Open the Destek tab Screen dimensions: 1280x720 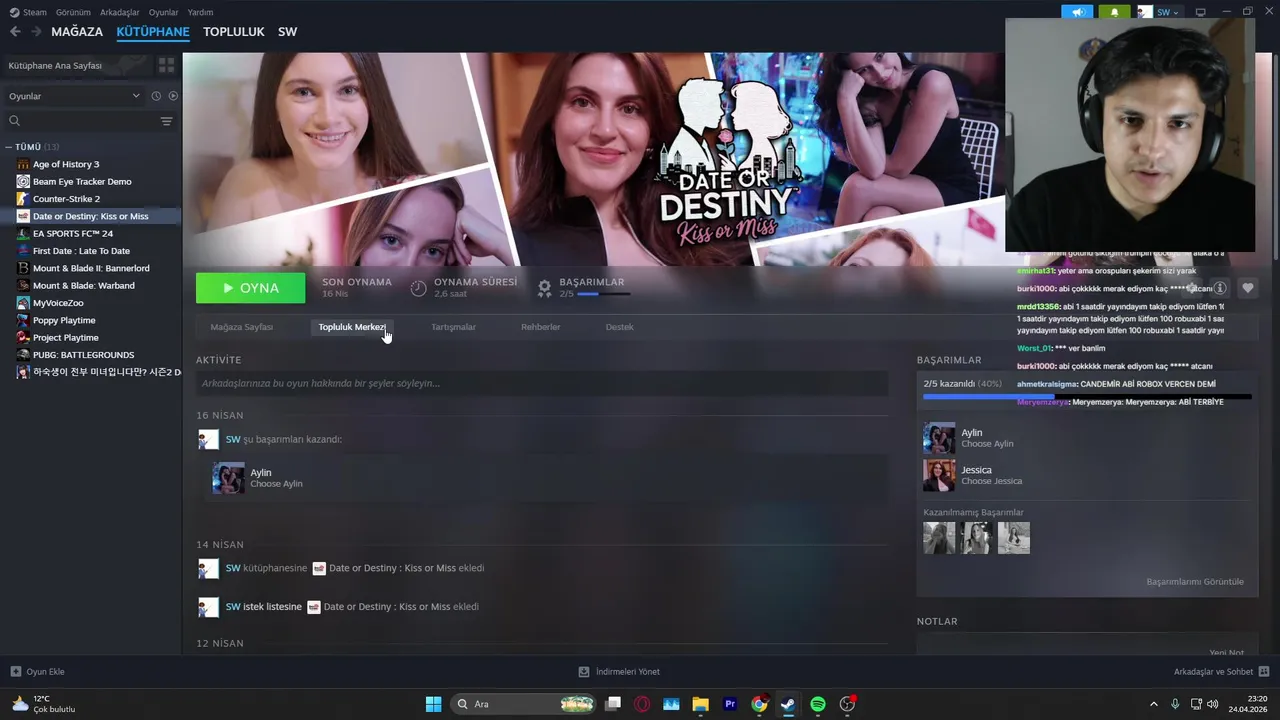coord(619,327)
